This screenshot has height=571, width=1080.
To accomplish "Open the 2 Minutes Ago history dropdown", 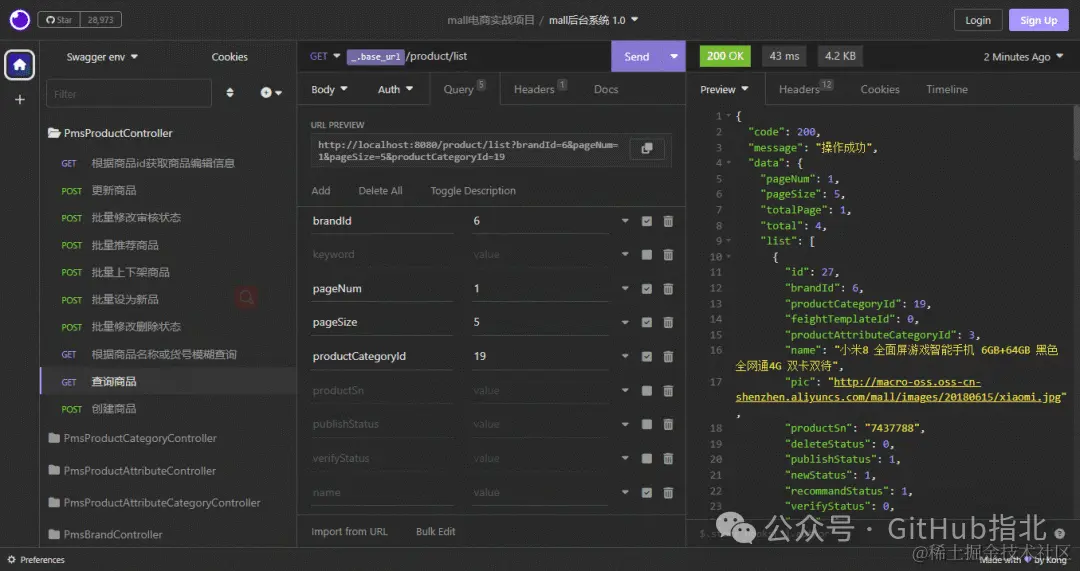I will 1023,56.
